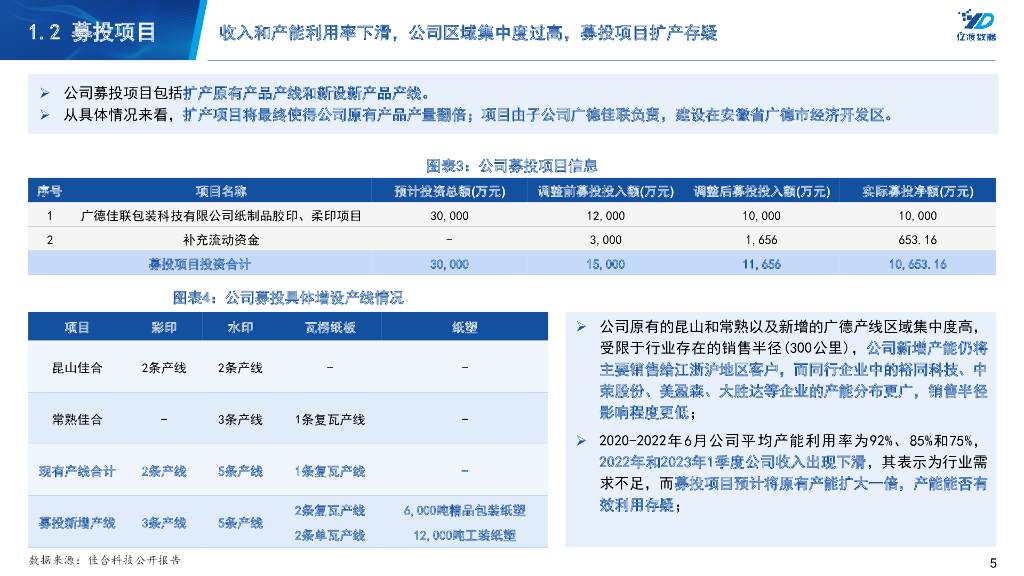
Task: Click the '调整前募投投入额(万元)' column header
Action: click(x=605, y=191)
